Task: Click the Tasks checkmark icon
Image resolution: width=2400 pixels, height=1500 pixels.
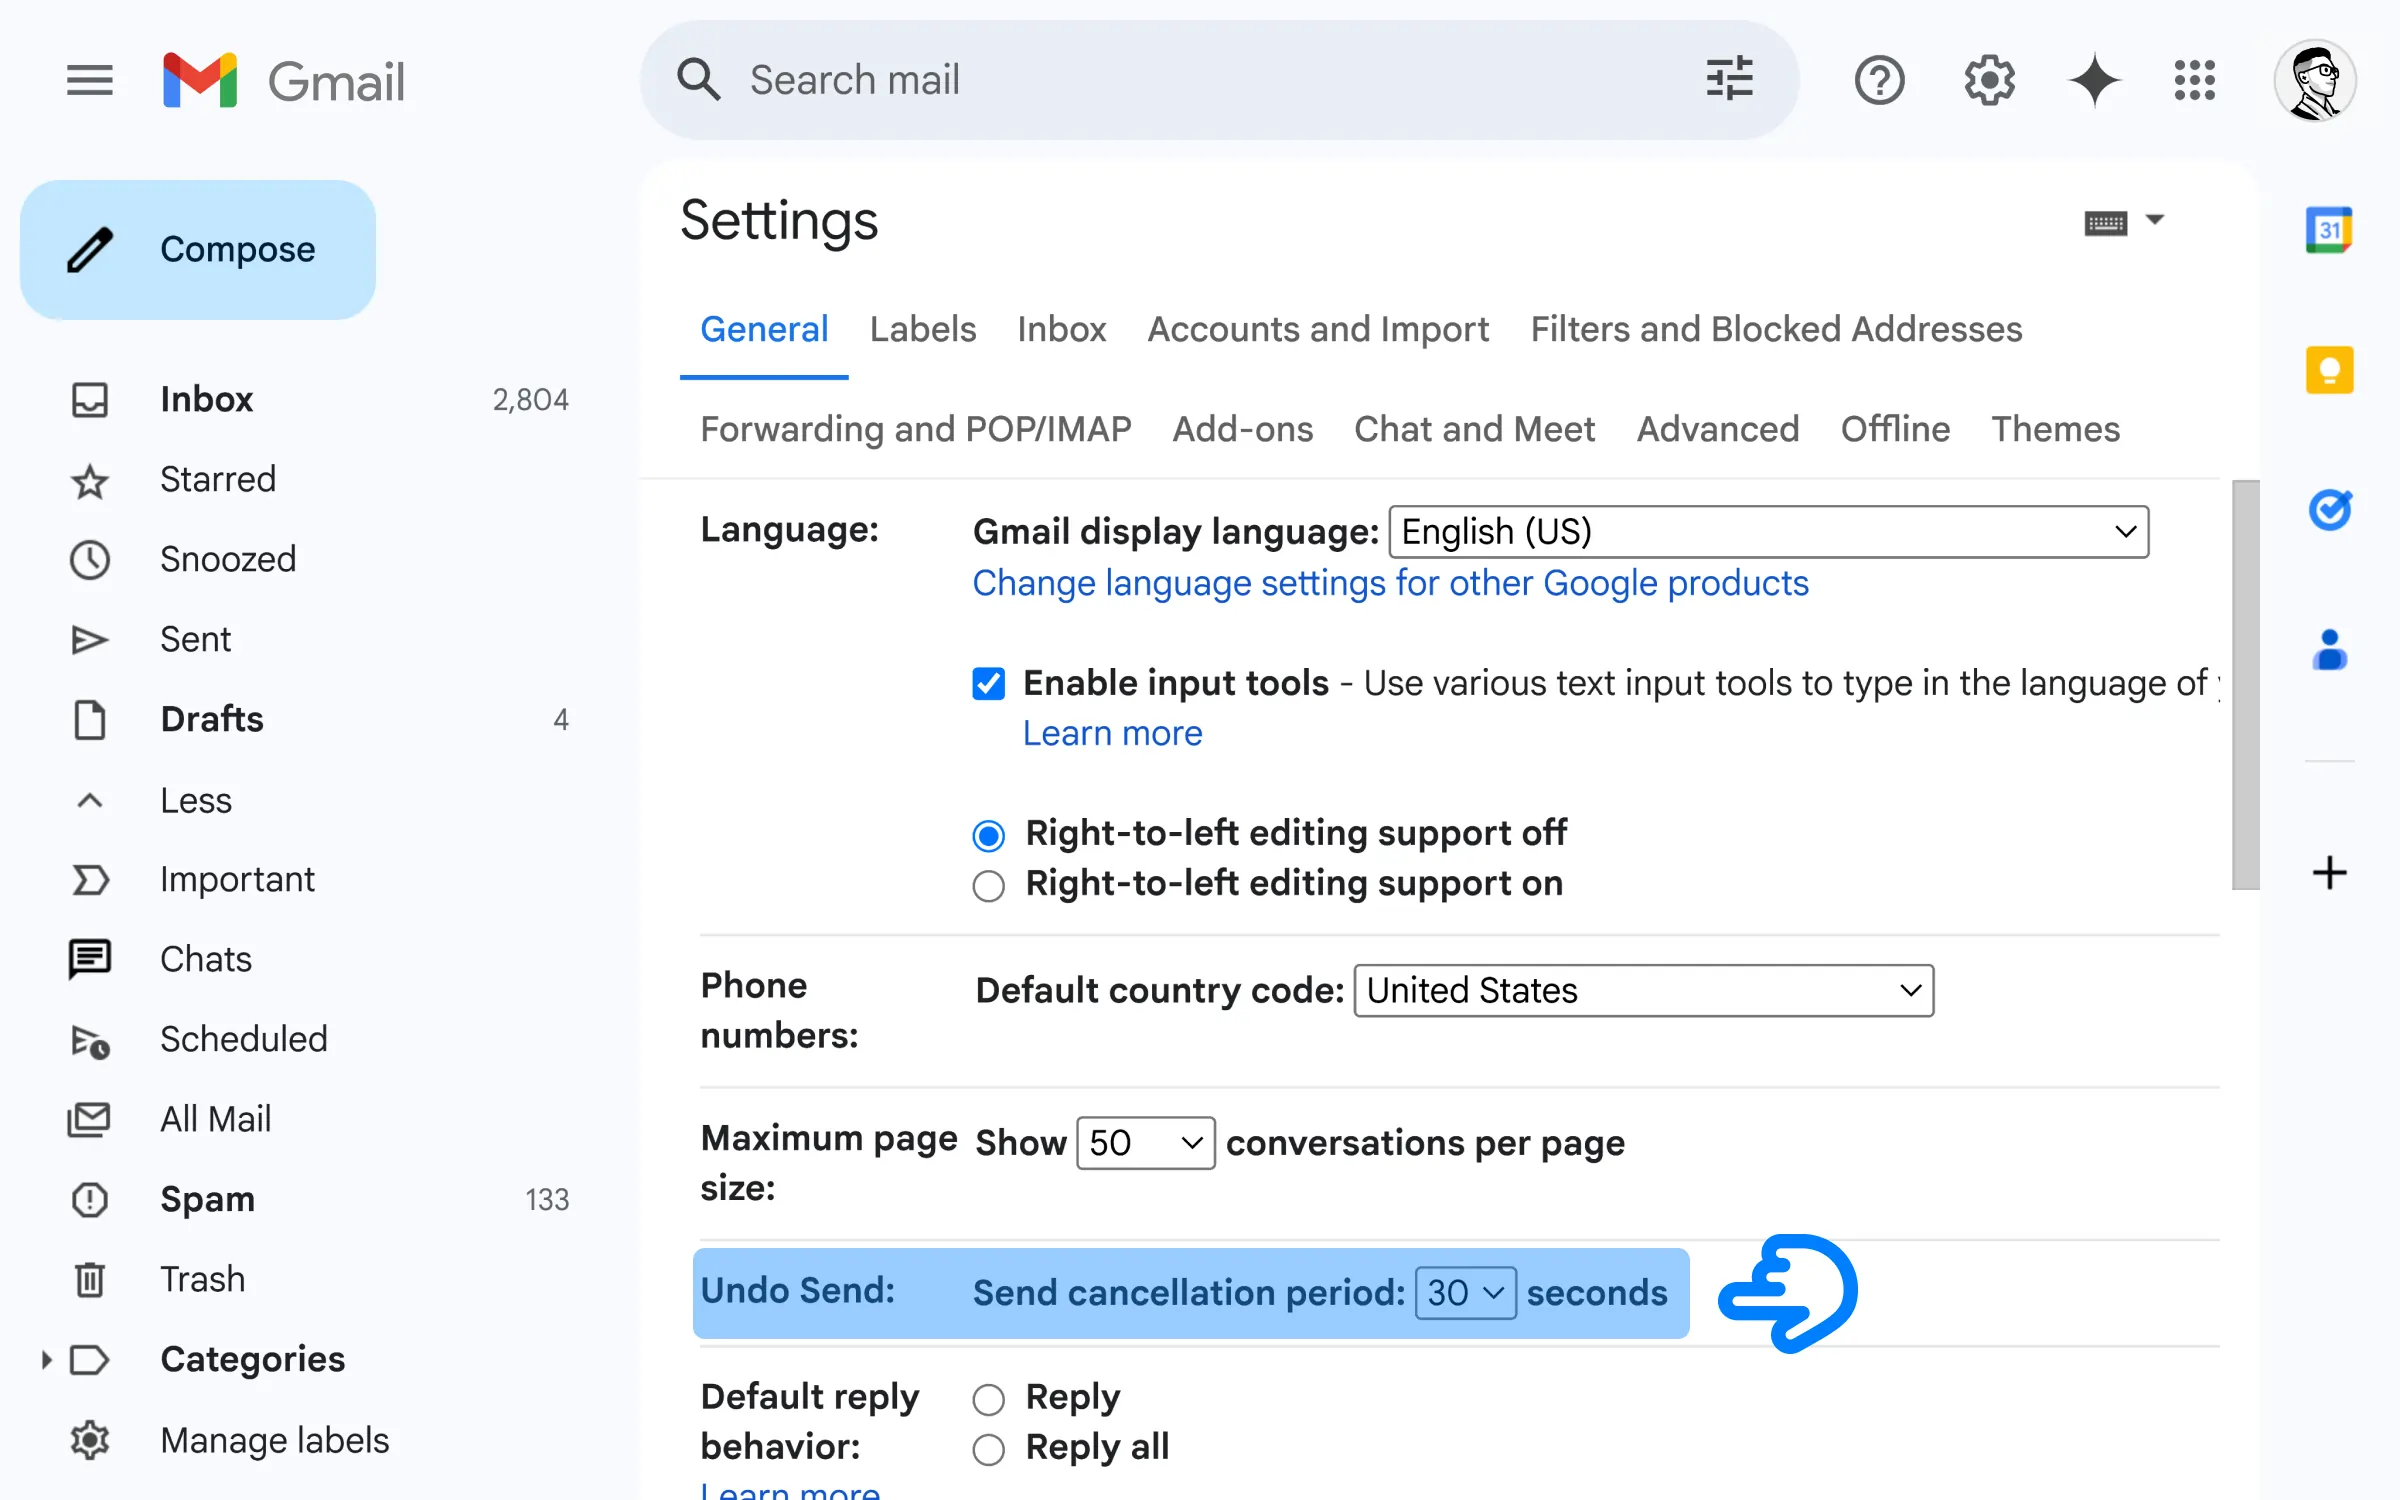Action: 2329,503
